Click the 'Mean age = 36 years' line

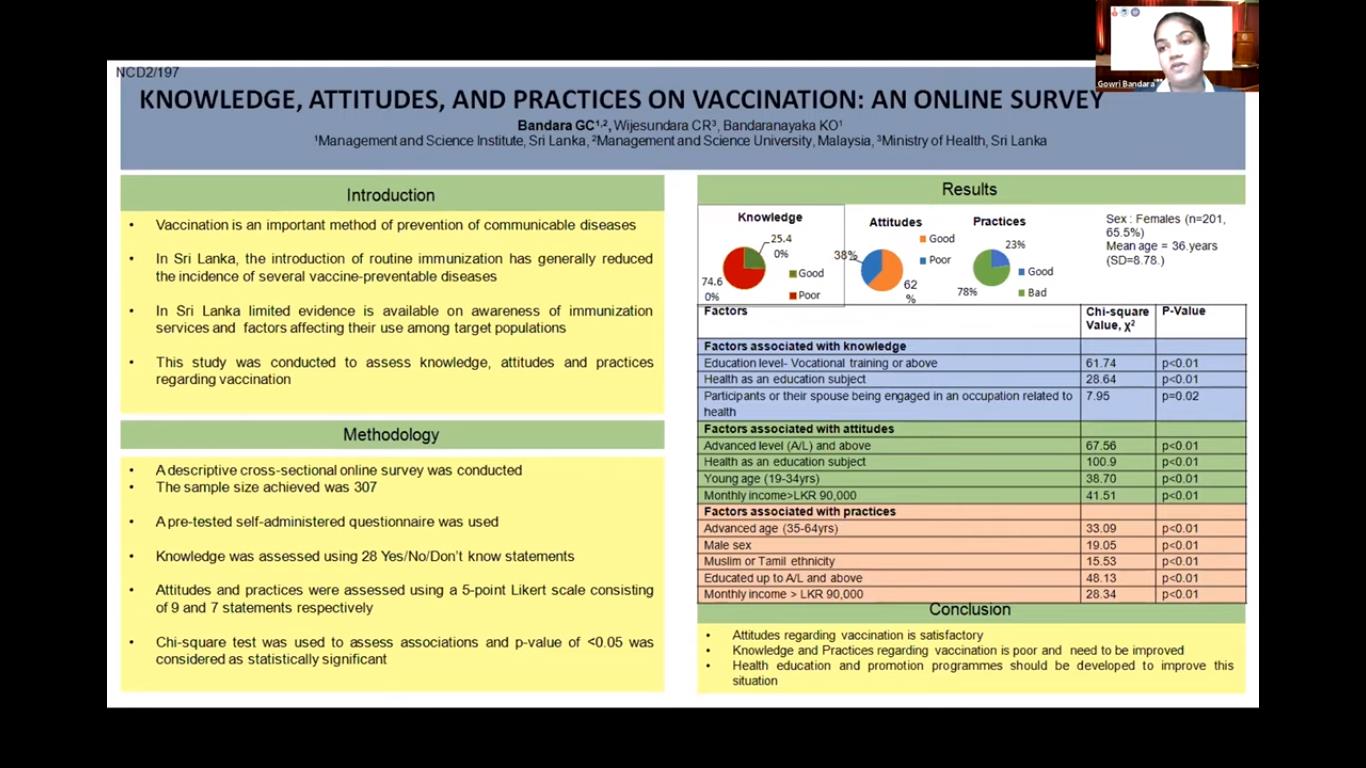(1161, 246)
